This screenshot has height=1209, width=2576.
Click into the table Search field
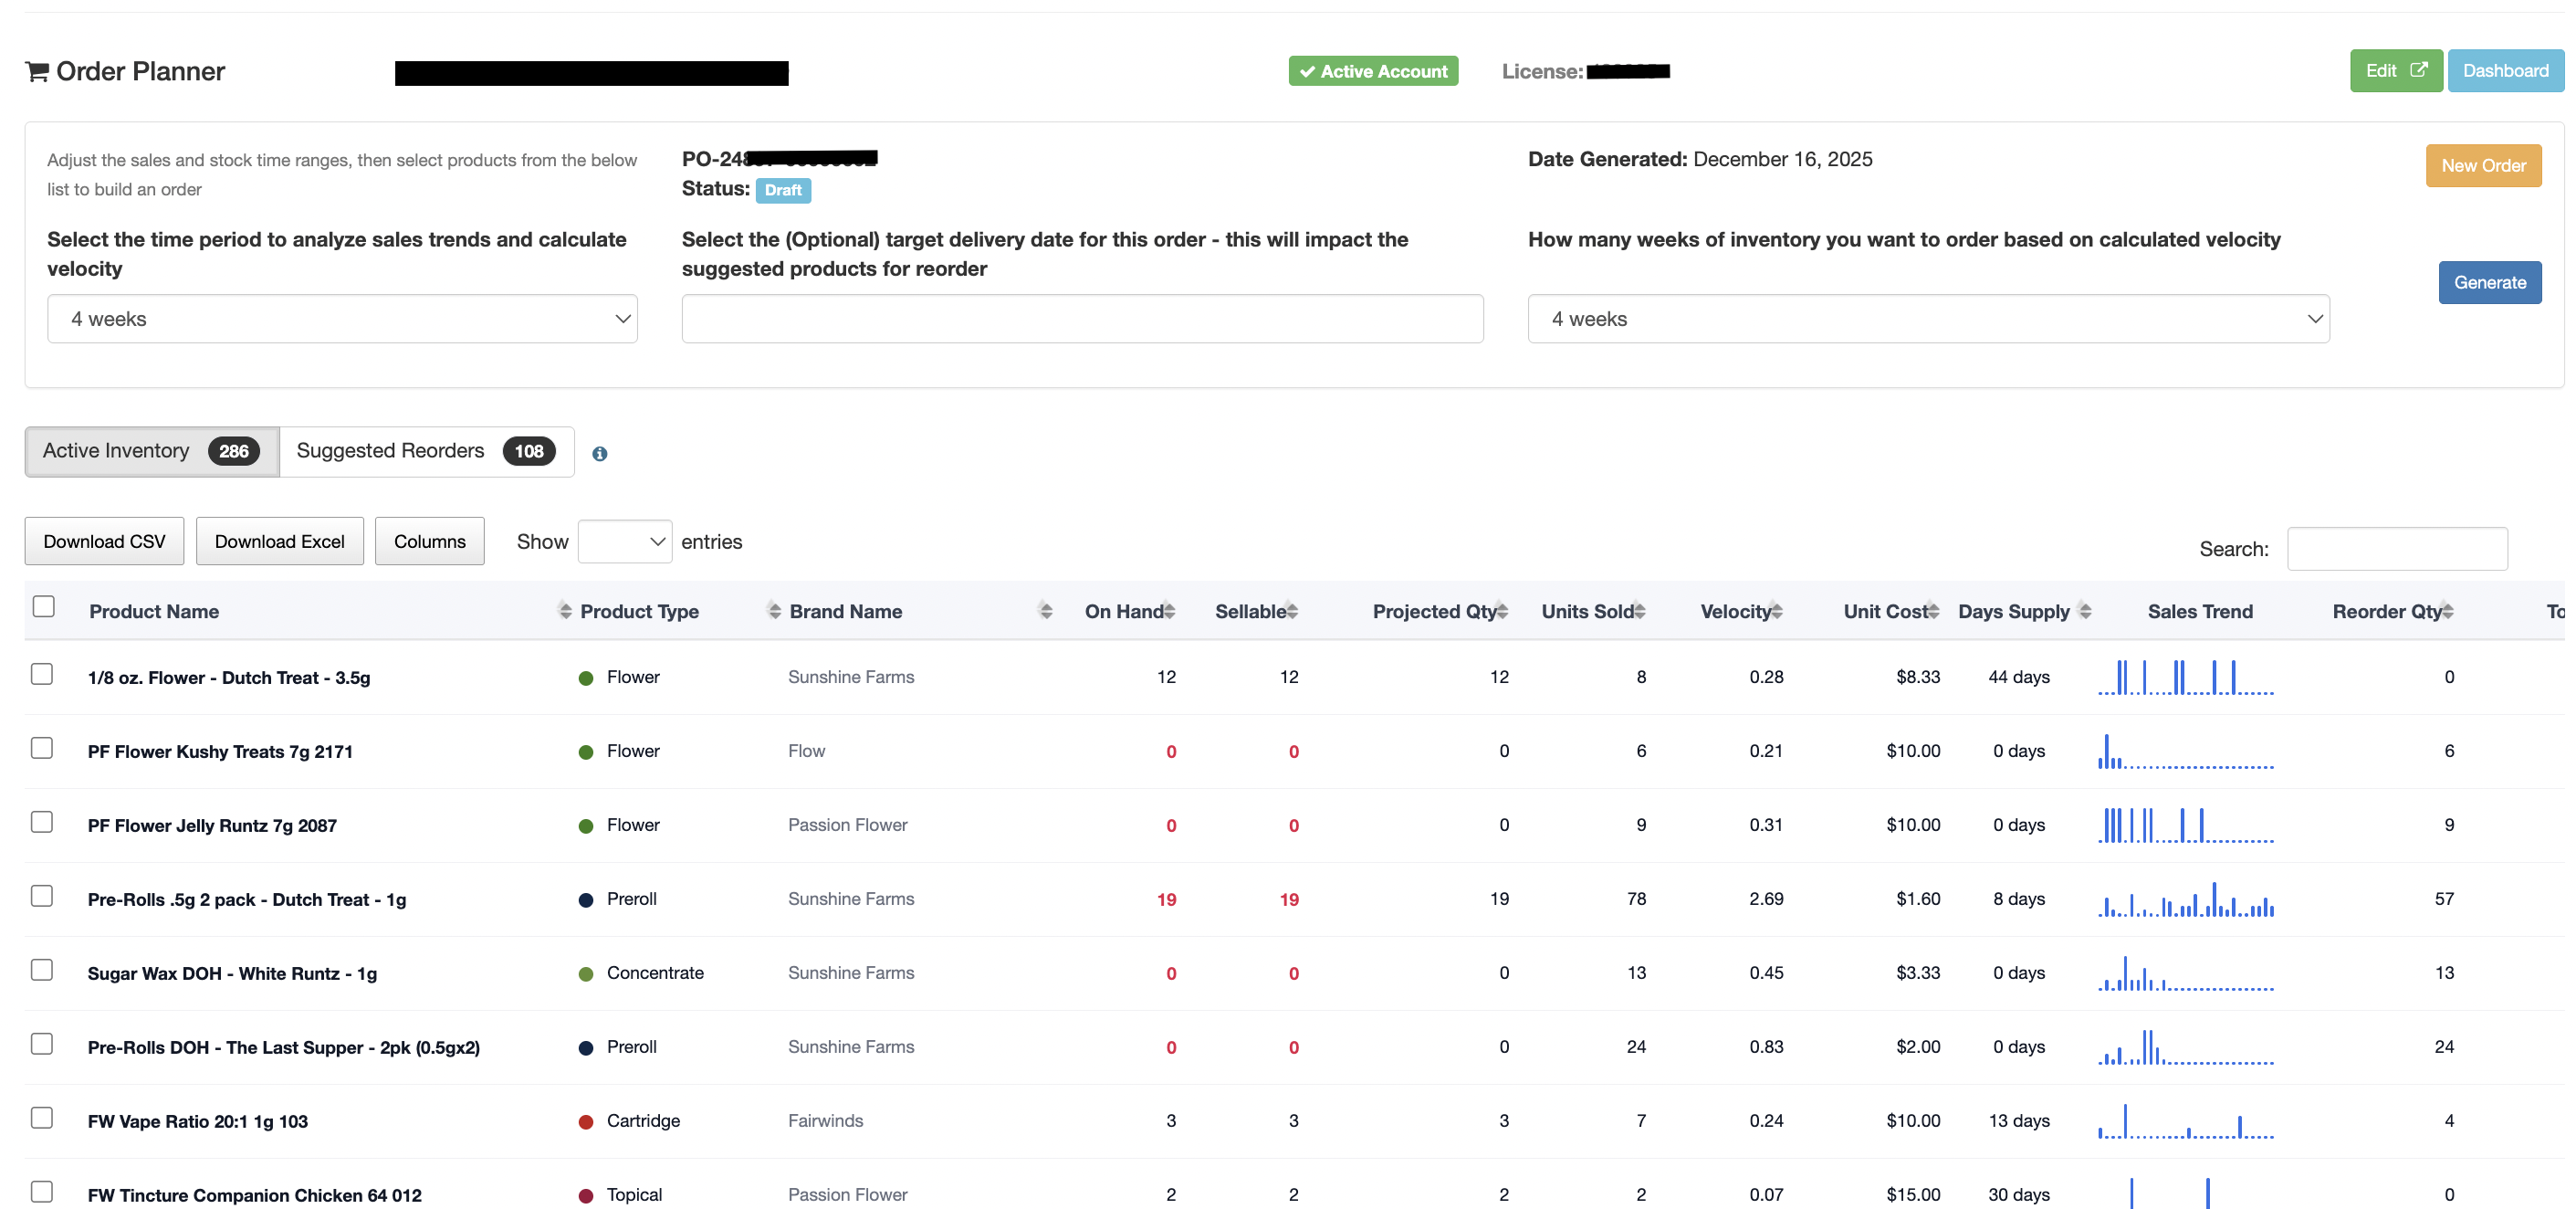point(2396,548)
